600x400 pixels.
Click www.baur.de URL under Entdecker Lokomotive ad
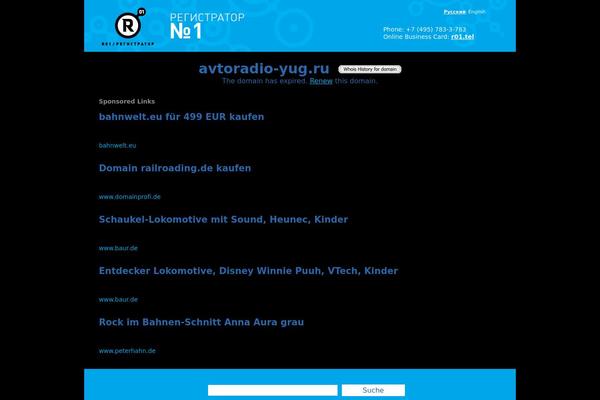pyautogui.click(x=118, y=299)
